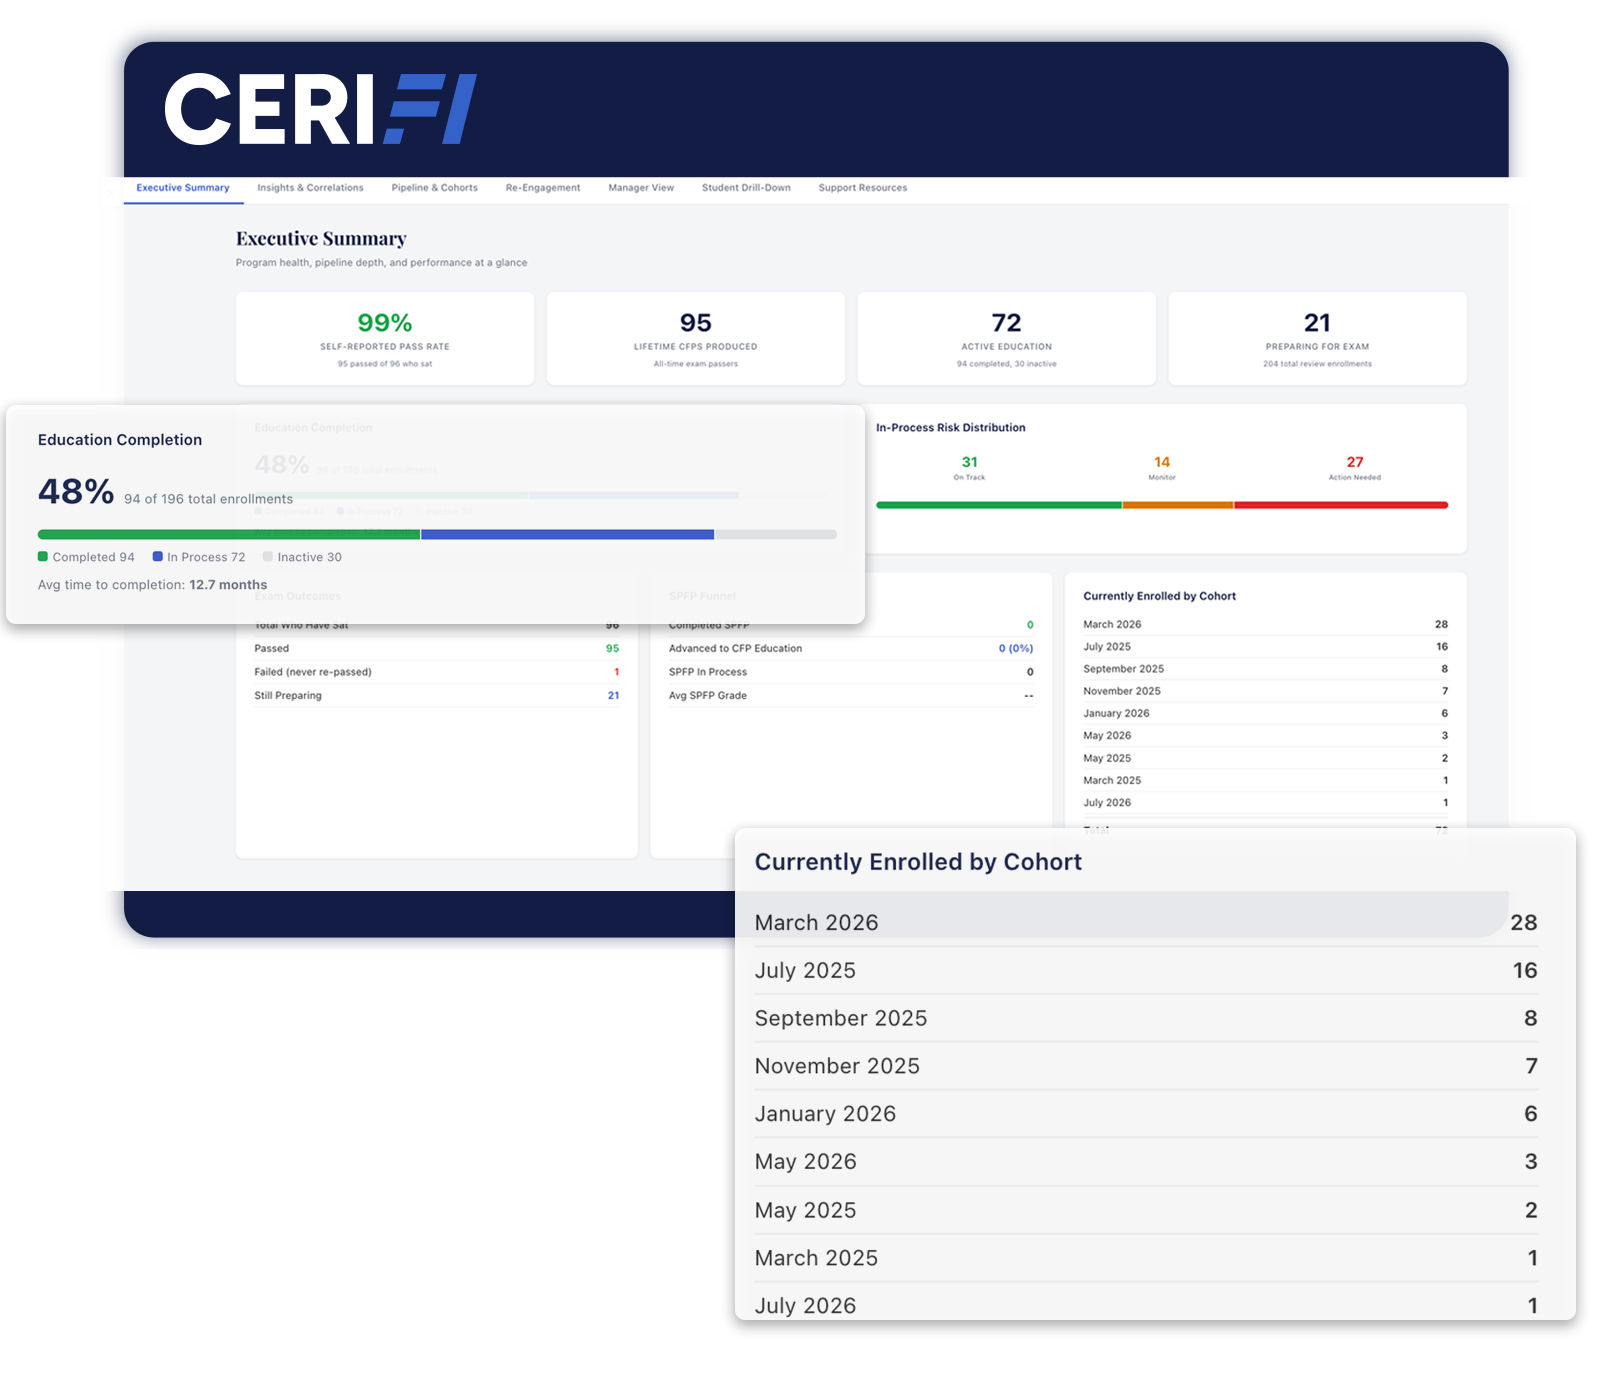Click the Advanced to CFP Education row
The image size is (1600, 1400).
click(851, 649)
